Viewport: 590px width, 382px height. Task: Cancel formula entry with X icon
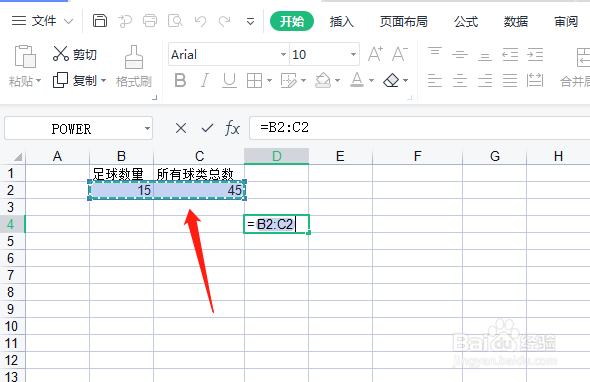(x=181, y=128)
